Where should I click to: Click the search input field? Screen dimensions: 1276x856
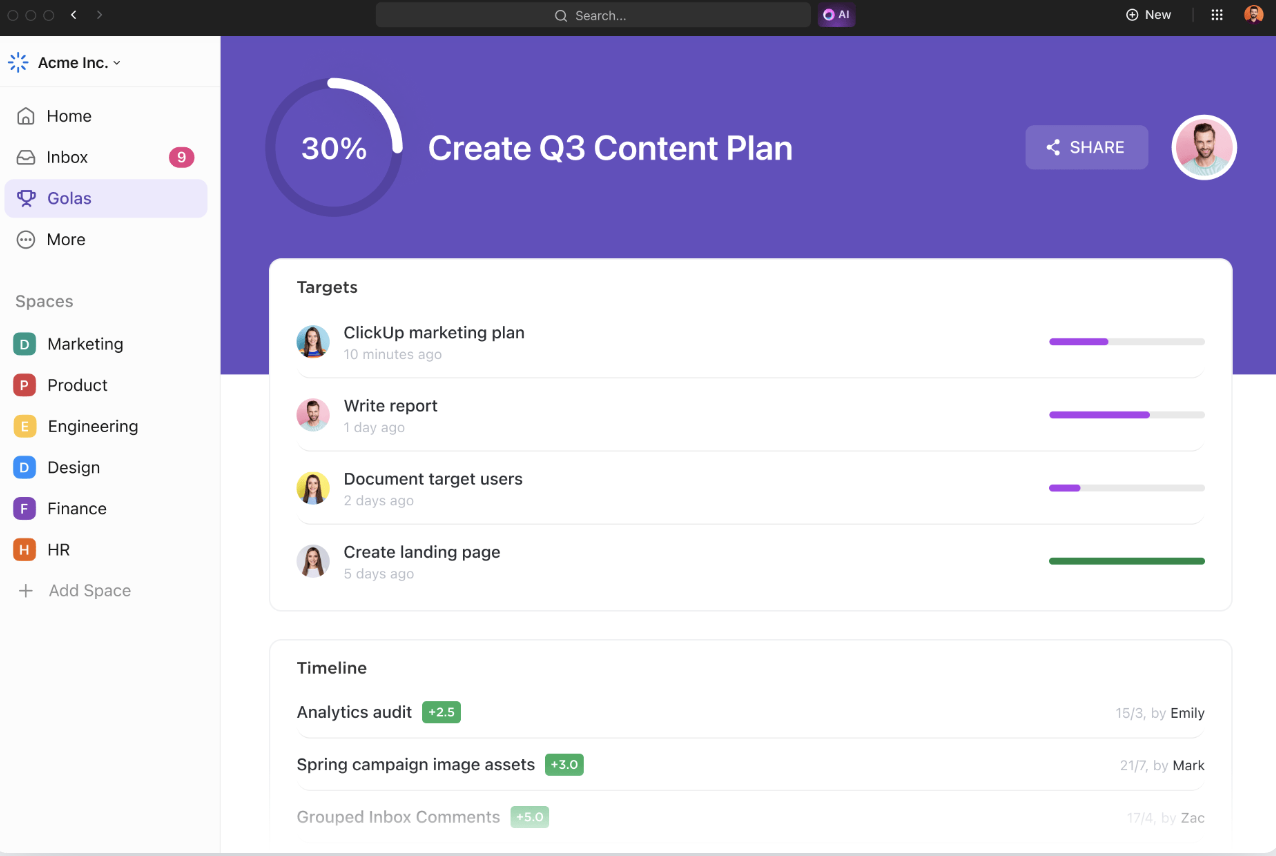(x=593, y=15)
